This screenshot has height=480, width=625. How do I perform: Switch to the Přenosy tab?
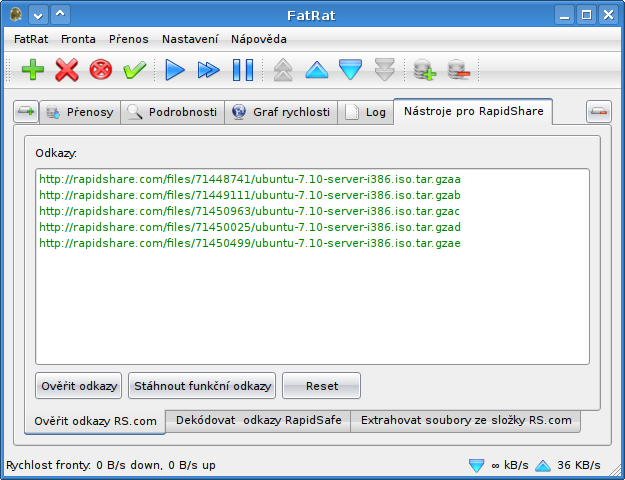point(80,112)
